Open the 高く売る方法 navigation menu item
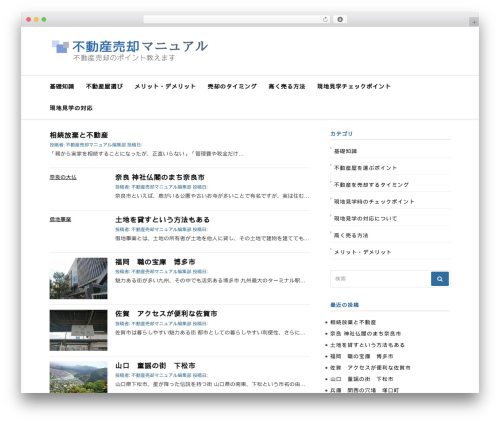This screenshot has width=500, height=423. [x=287, y=86]
